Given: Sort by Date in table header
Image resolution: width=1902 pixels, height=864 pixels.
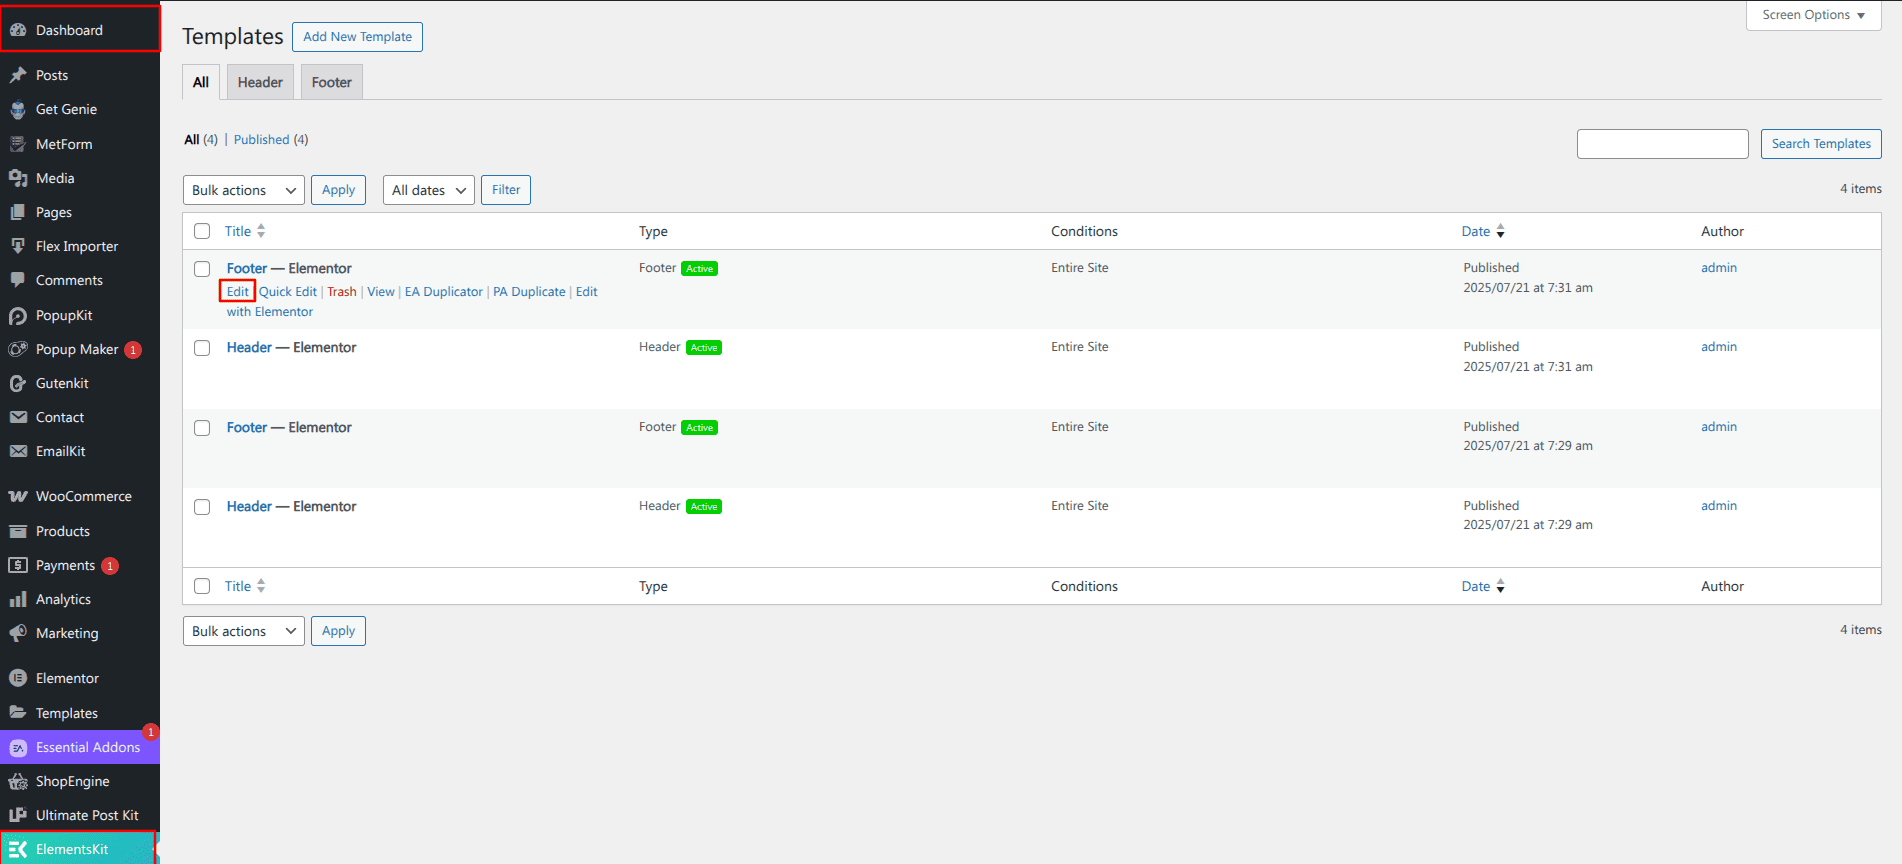Looking at the screenshot, I should click(x=1483, y=231).
